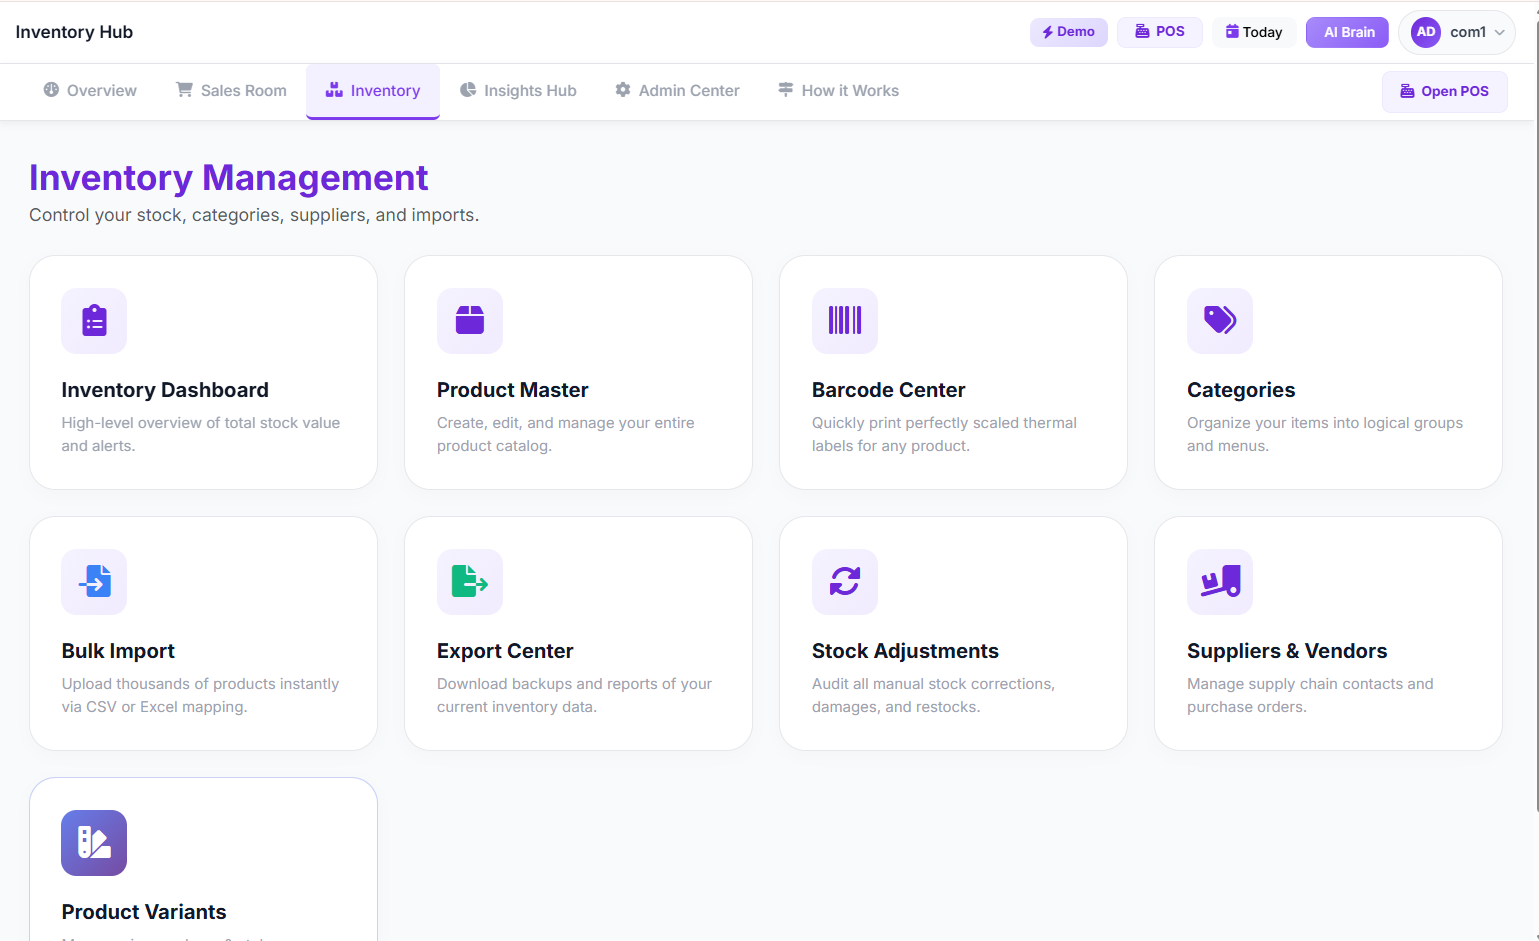The width and height of the screenshot is (1539, 941).
Task: Switch to Admin Center tab
Action: [x=677, y=91]
